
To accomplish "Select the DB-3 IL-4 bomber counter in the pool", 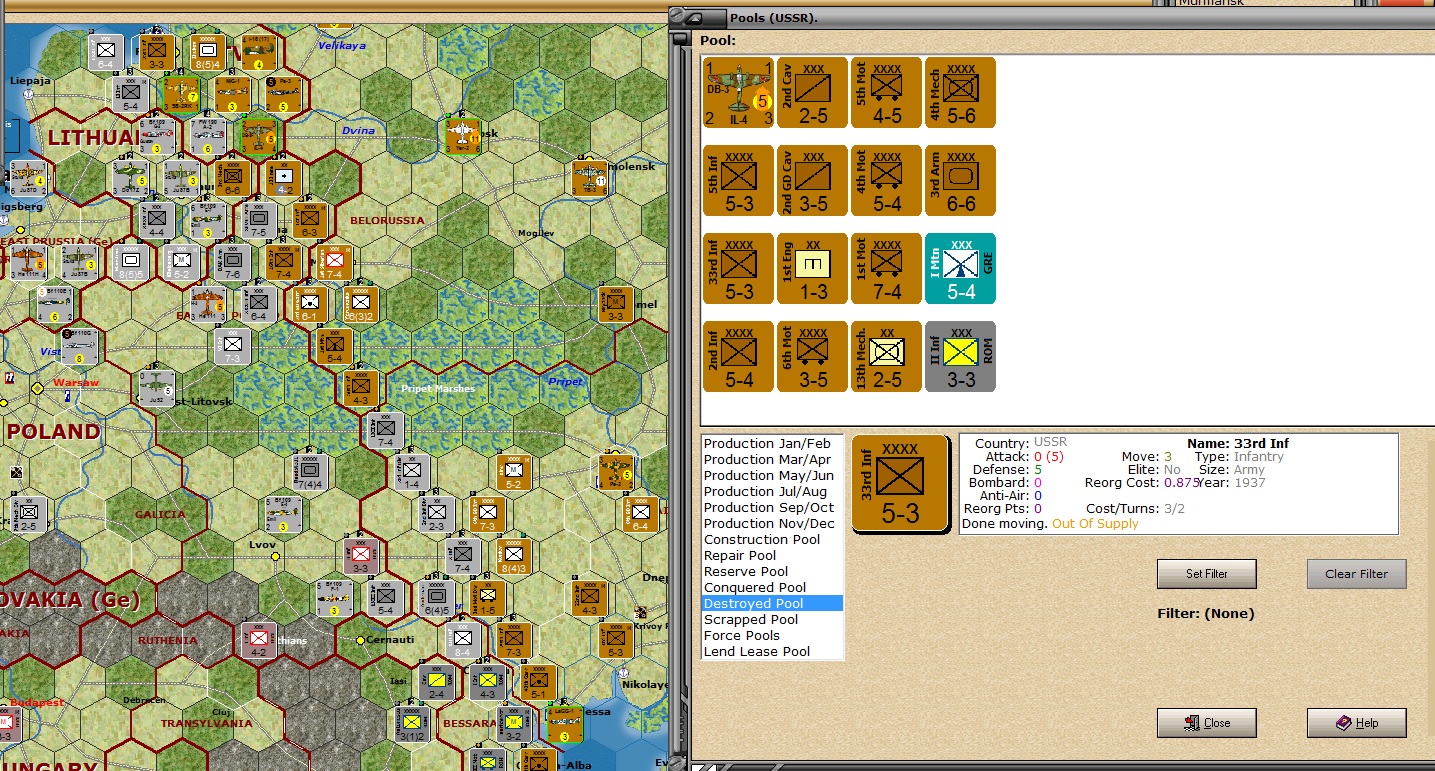I will pos(738,93).
